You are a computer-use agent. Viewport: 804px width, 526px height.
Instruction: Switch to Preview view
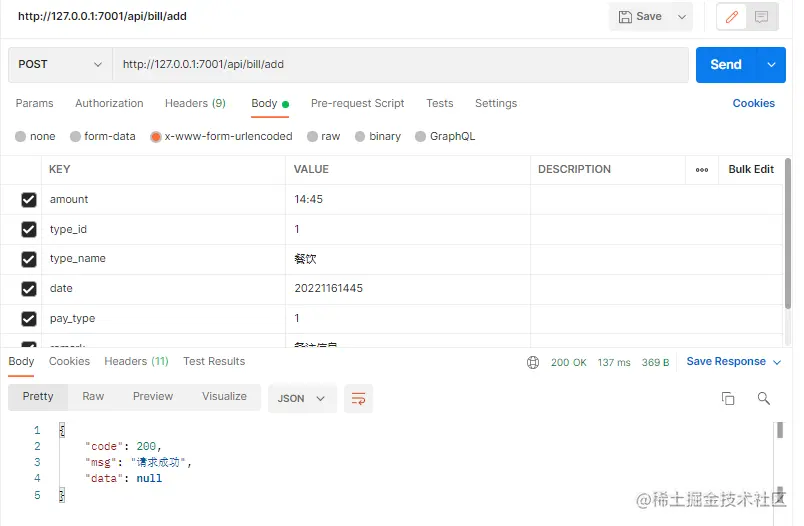click(x=153, y=396)
